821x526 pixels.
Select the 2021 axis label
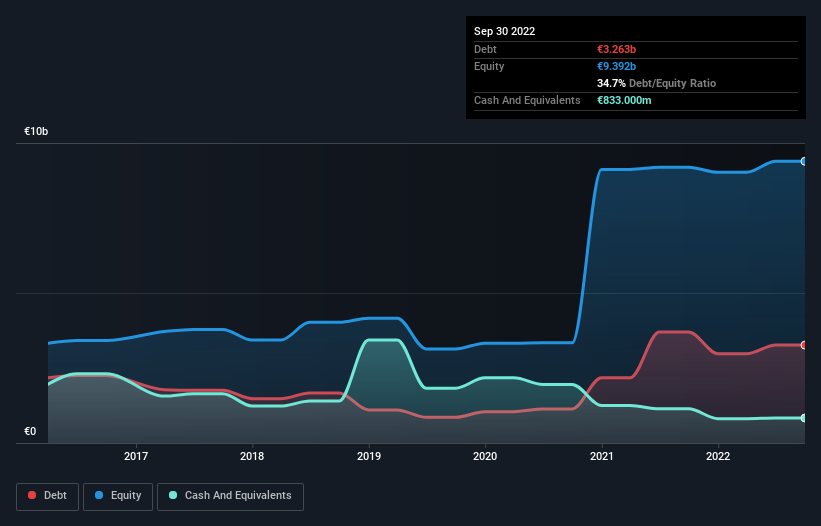[x=602, y=456]
